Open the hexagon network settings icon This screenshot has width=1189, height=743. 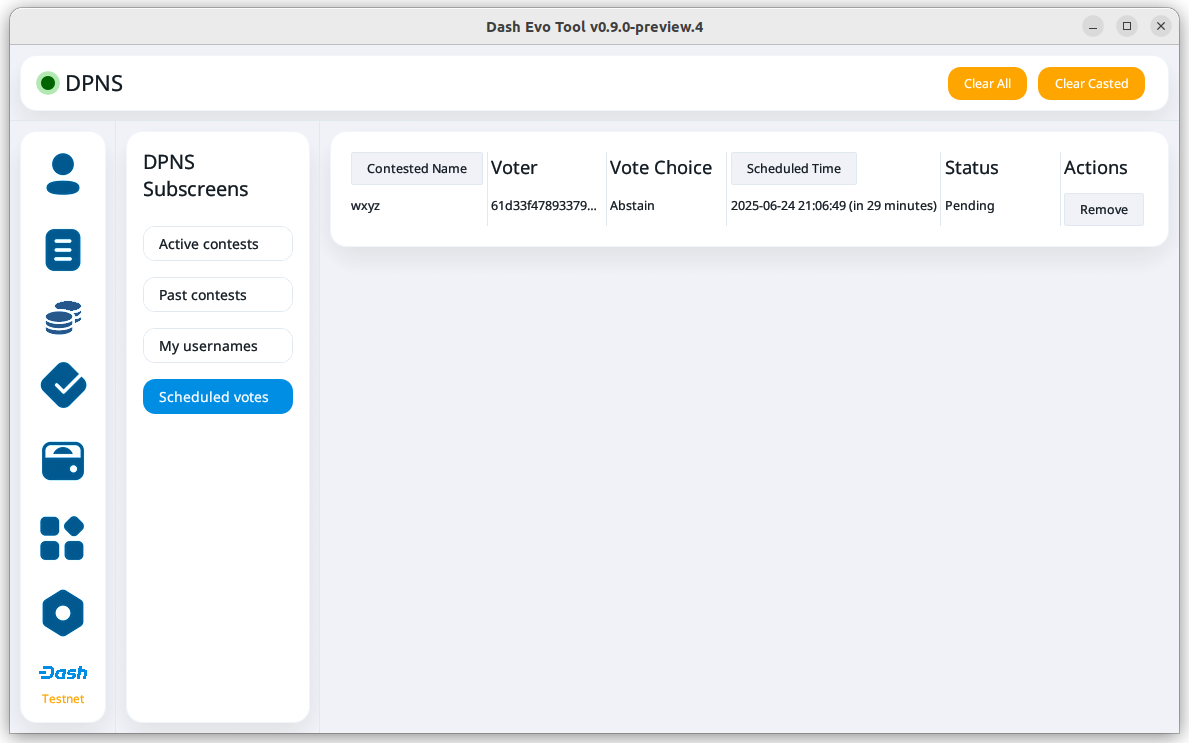tap(63, 613)
